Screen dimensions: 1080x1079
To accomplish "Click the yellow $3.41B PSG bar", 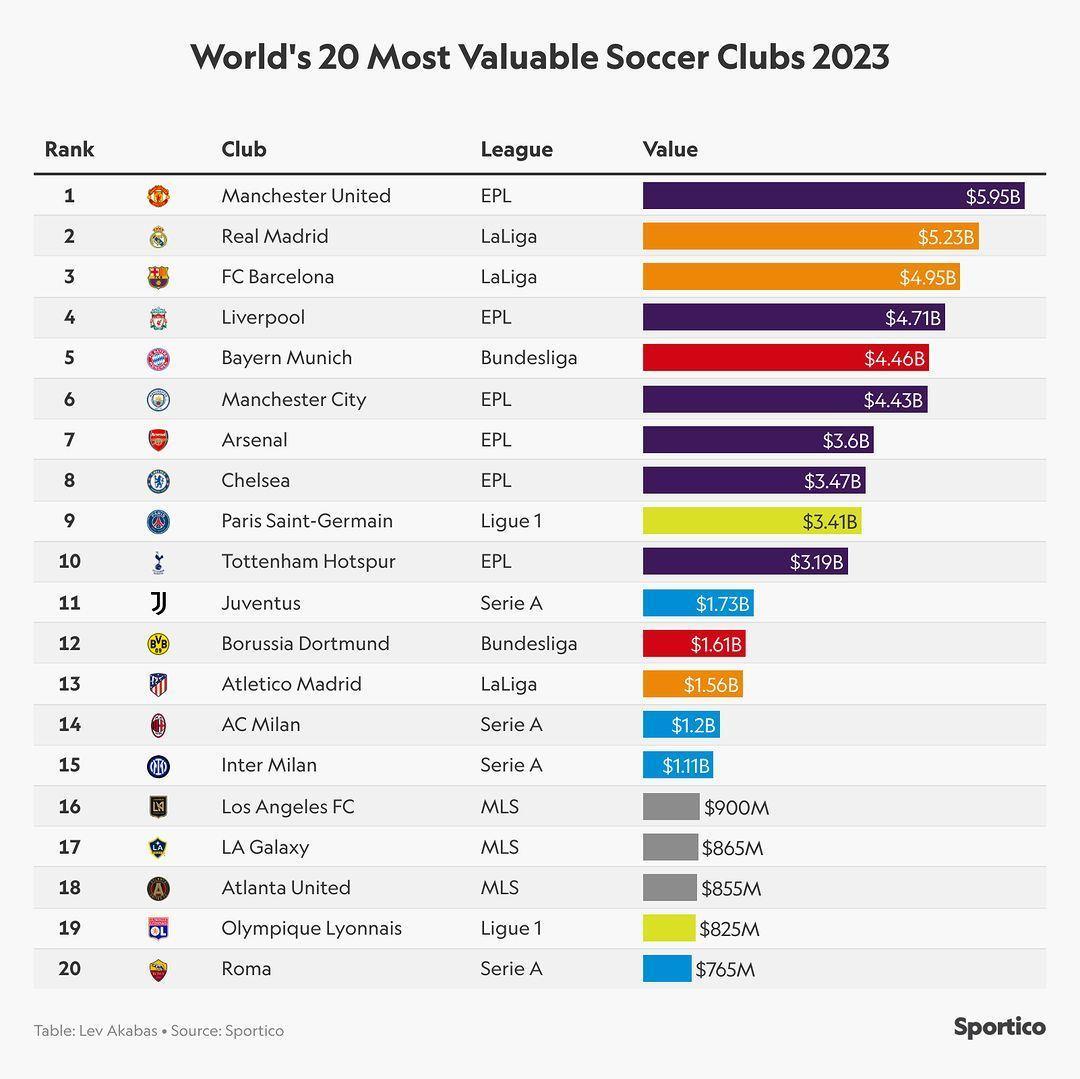I will point(752,521).
